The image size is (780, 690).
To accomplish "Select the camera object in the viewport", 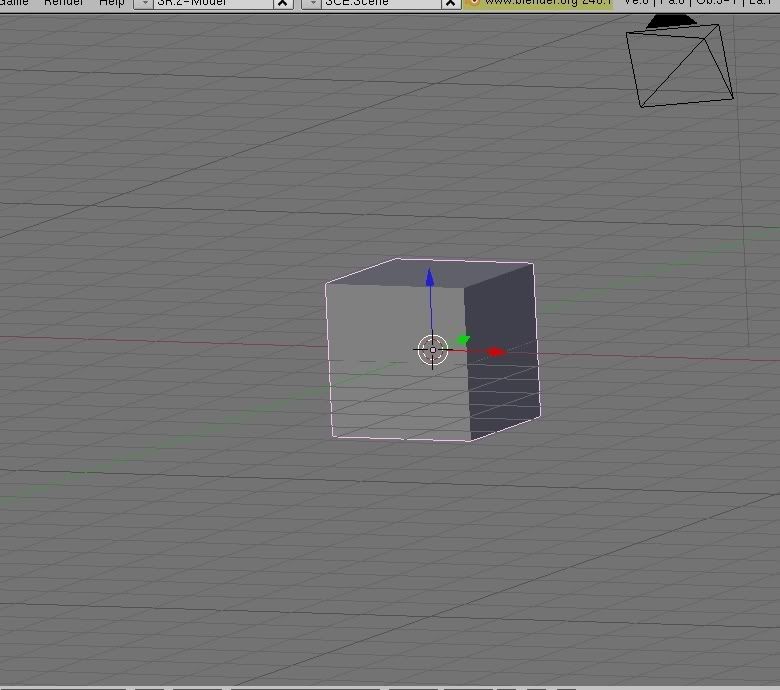I will tap(680, 61).
